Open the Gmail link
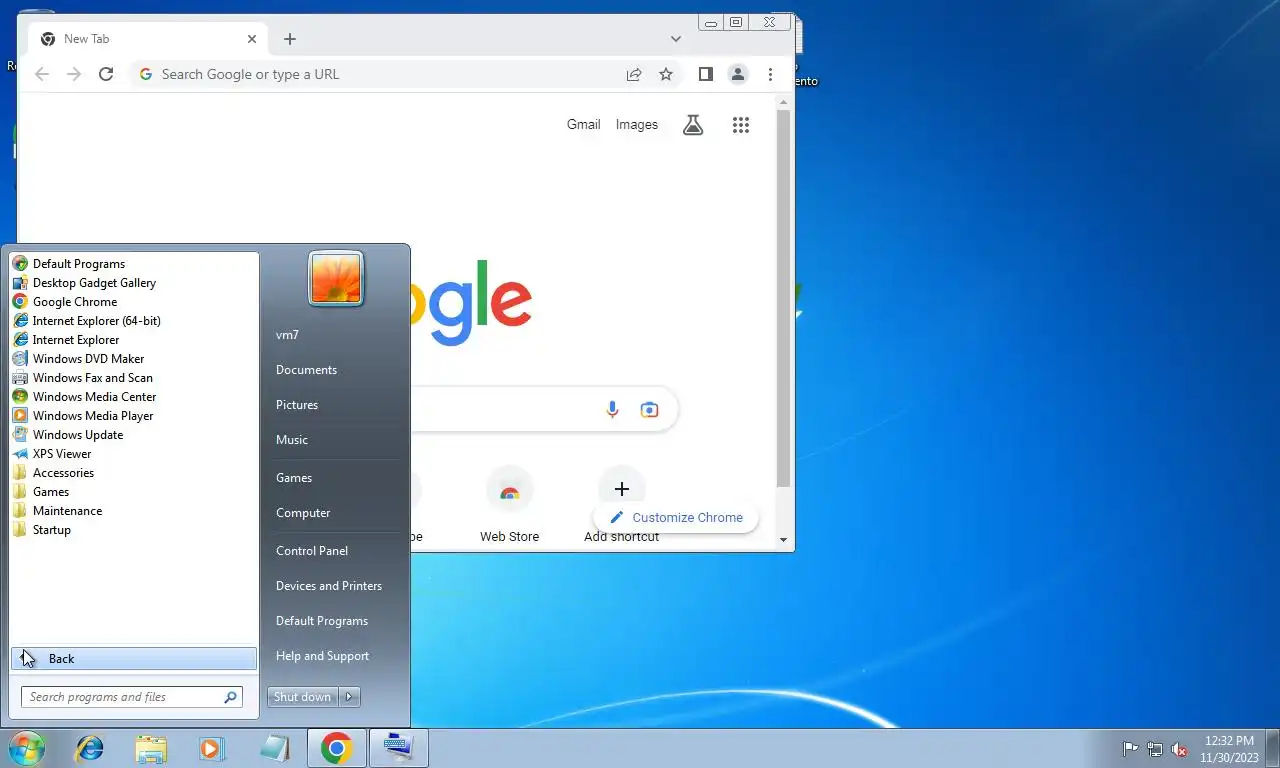Image resolution: width=1280 pixels, height=768 pixels. coord(584,125)
